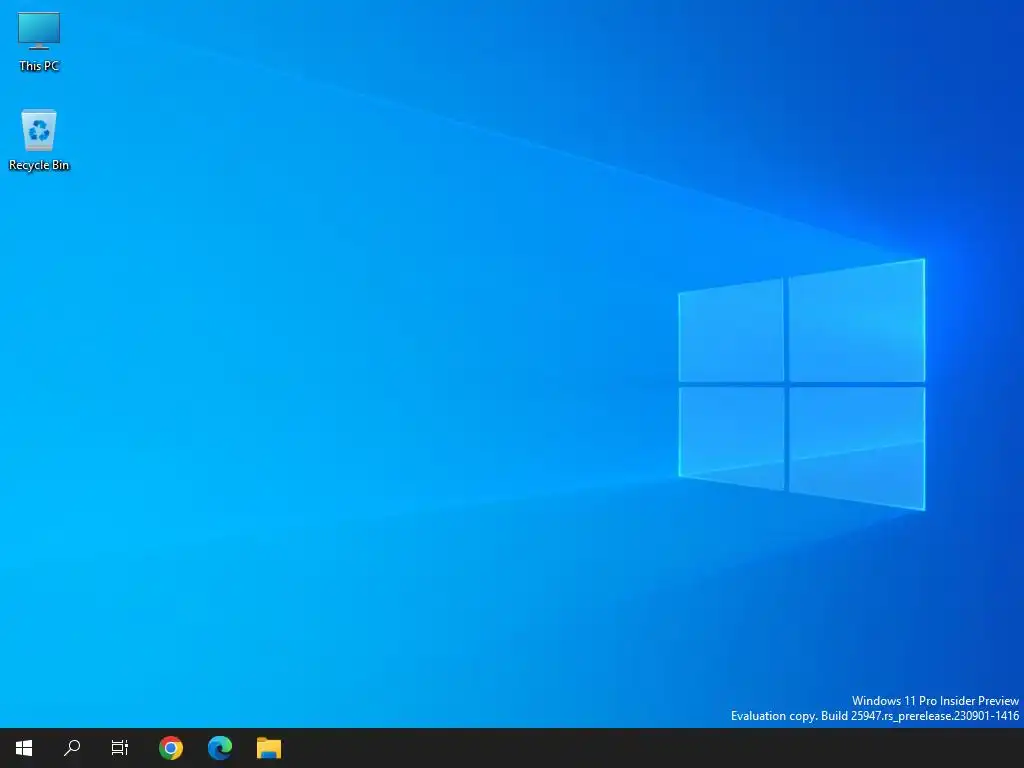Open File Explorer from taskbar
This screenshot has height=768, width=1024.
269,748
